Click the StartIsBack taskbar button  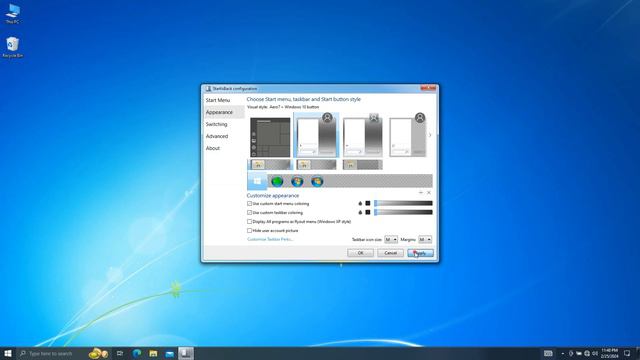[x=186, y=353]
